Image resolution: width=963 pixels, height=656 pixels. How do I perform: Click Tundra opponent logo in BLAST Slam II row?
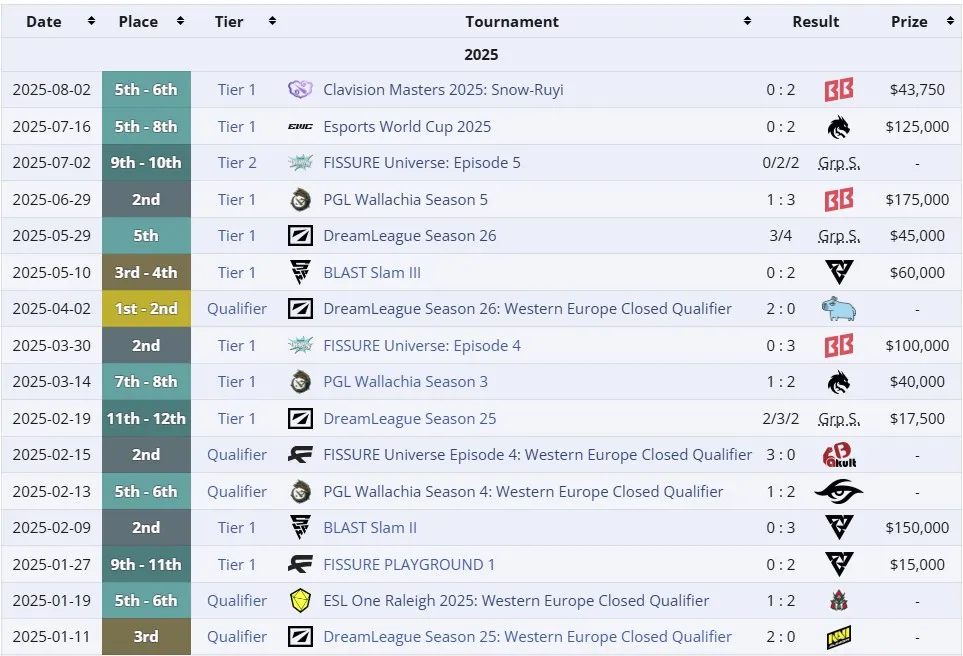[x=839, y=528]
